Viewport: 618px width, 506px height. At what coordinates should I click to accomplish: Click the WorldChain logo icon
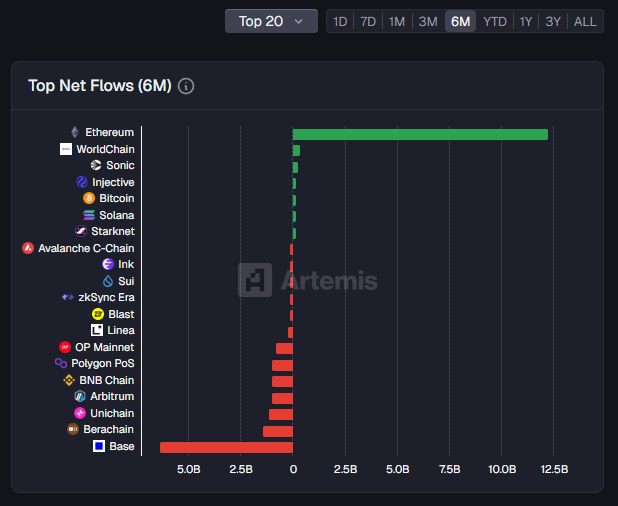pyautogui.click(x=66, y=149)
